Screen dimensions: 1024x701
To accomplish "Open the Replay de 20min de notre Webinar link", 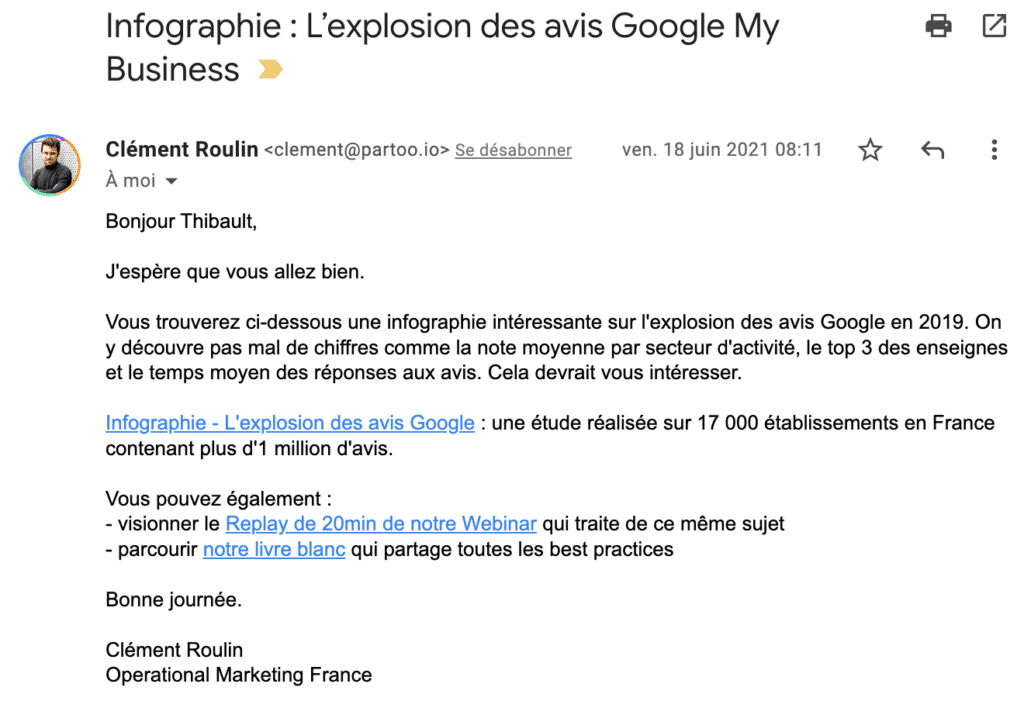I will pyautogui.click(x=381, y=523).
